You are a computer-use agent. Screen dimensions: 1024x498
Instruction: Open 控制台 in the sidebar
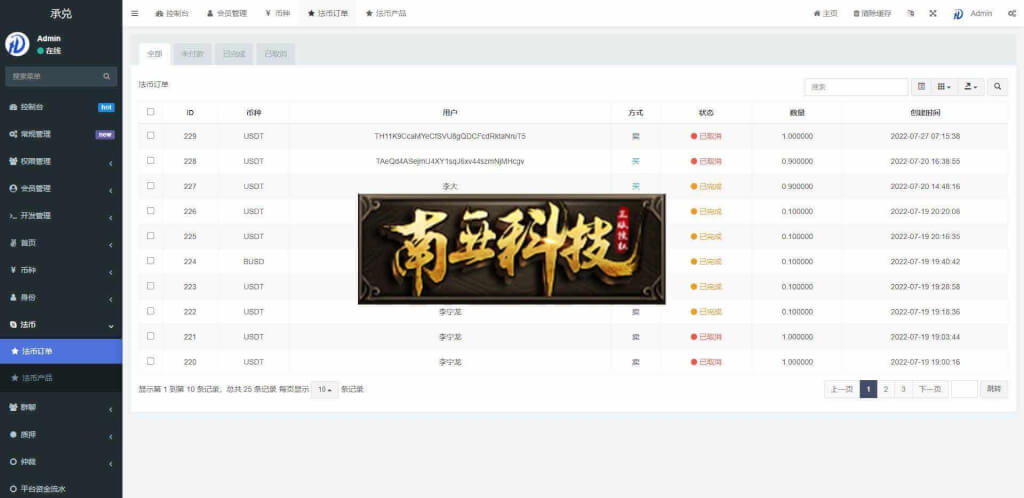[61, 107]
